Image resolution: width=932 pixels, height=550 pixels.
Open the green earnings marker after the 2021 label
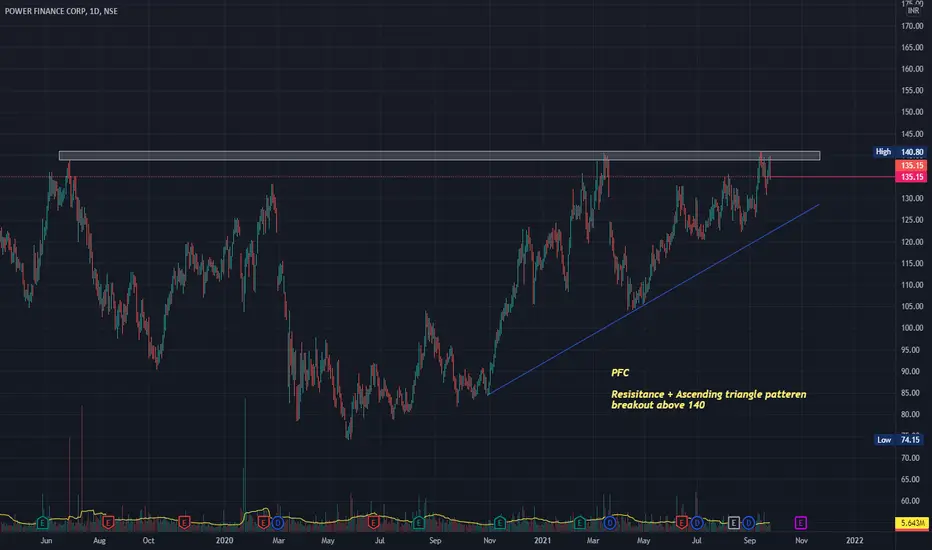pyautogui.click(x=580, y=523)
